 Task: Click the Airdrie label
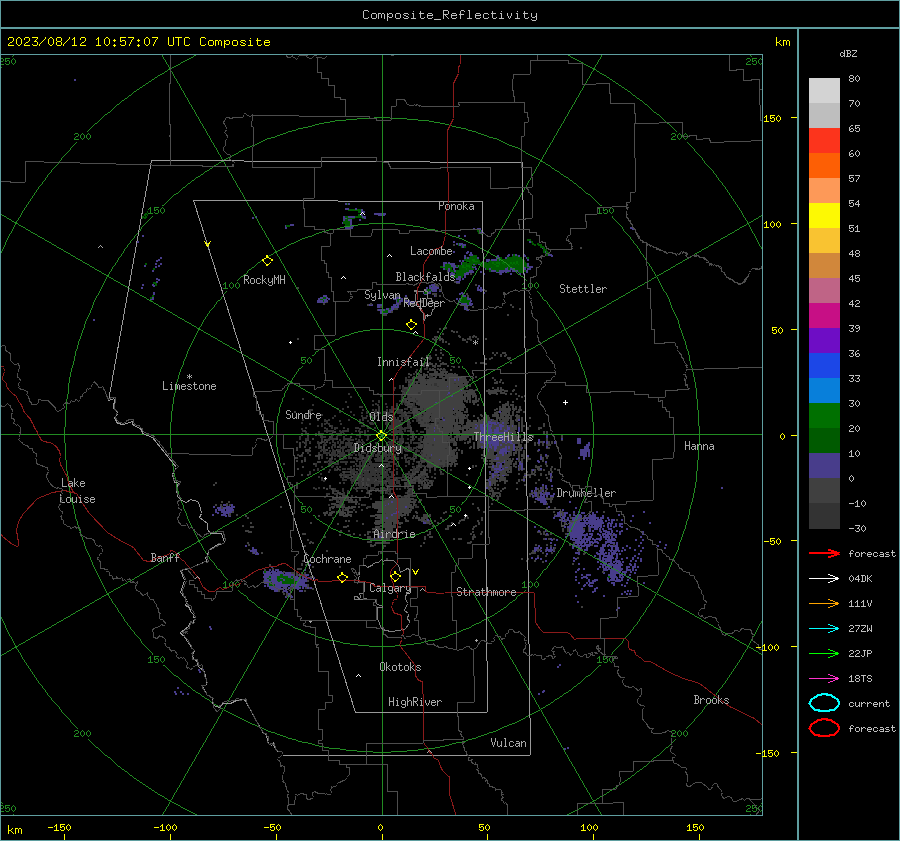click(394, 534)
